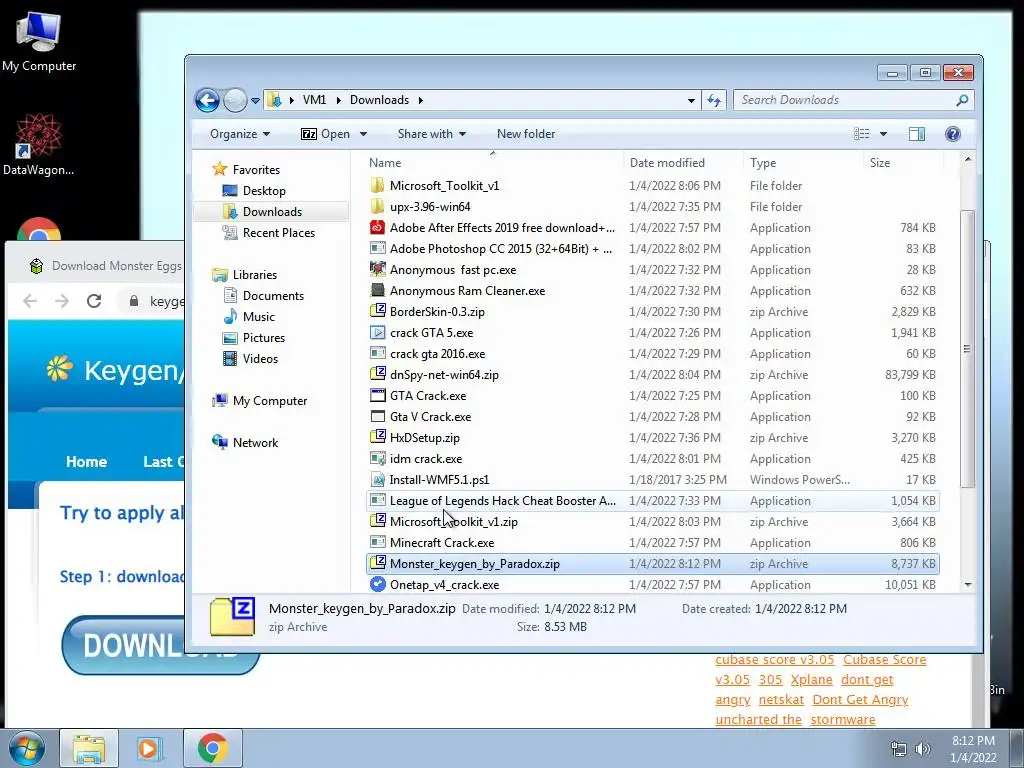Viewport: 1024px width, 768px height.
Task: Click crack GTA 5.exe icon
Action: click(x=377, y=332)
